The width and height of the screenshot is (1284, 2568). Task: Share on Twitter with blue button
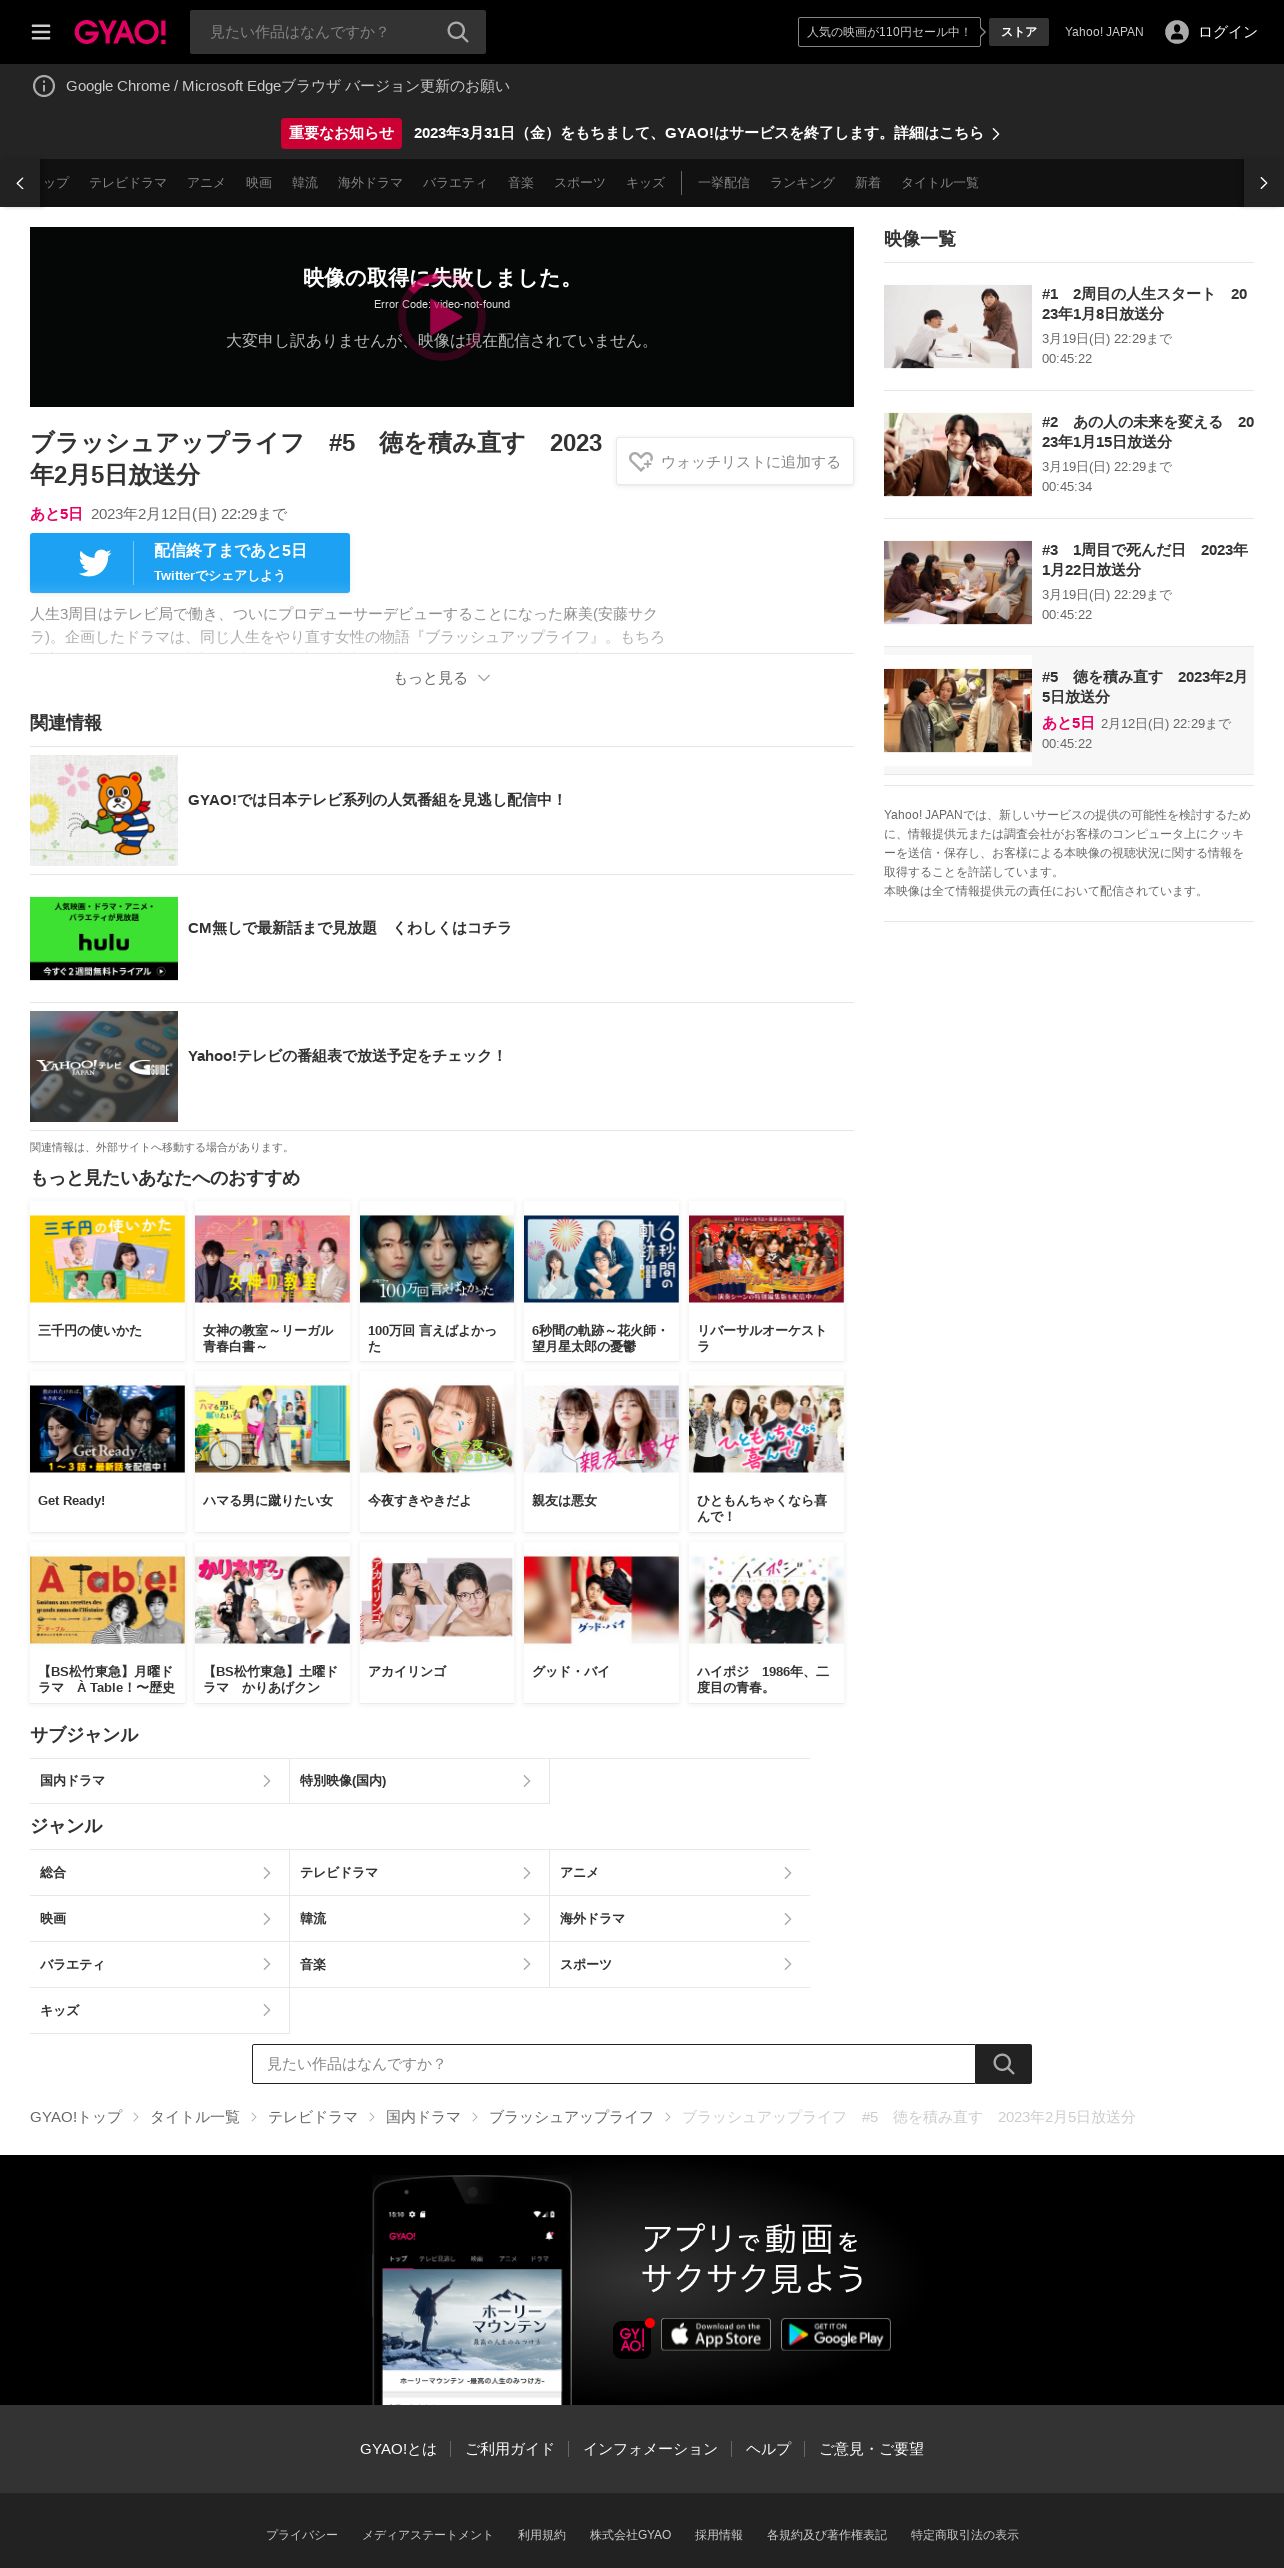tap(190, 563)
